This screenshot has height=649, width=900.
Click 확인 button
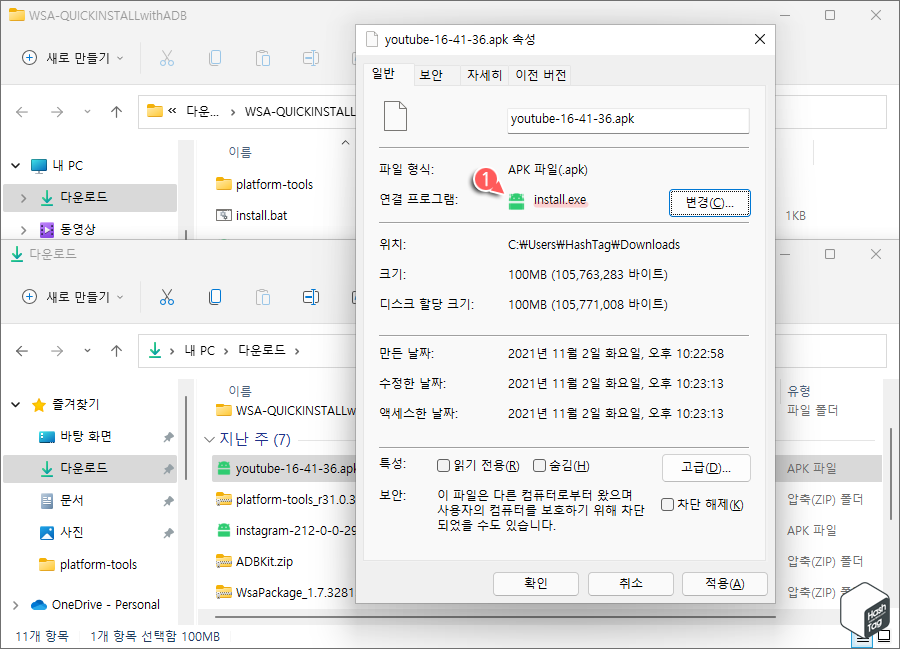click(x=536, y=584)
